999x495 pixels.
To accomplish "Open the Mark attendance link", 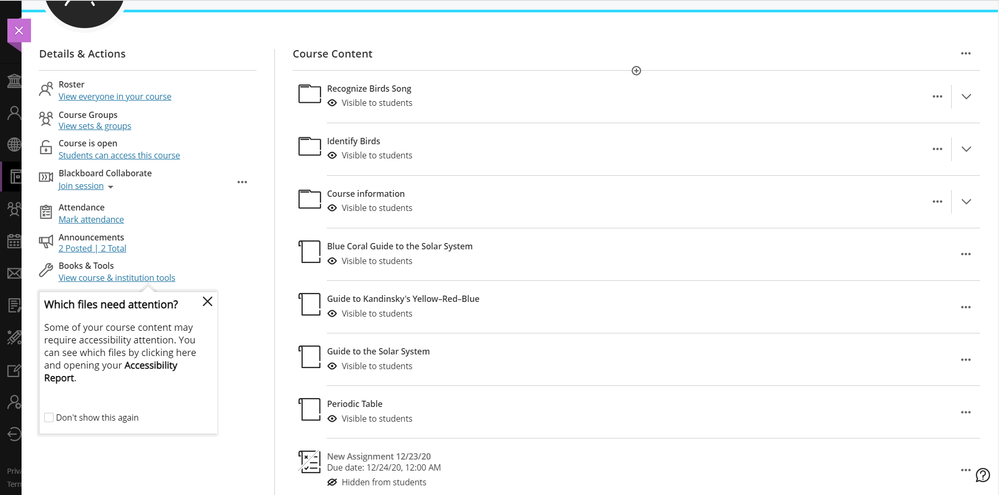I will tap(91, 219).
